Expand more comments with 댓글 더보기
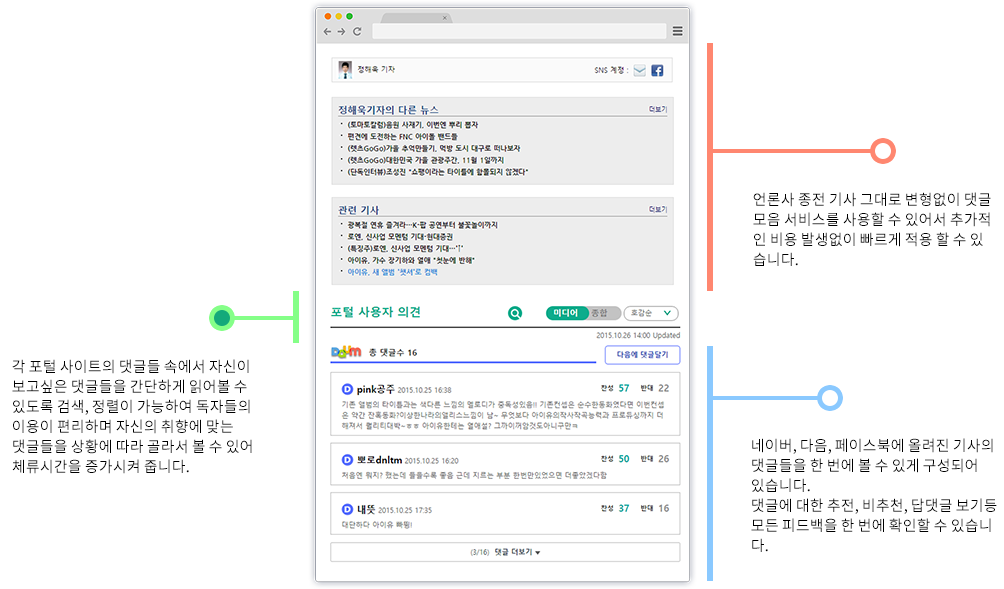The width and height of the screenshot is (1004, 589). [505, 552]
